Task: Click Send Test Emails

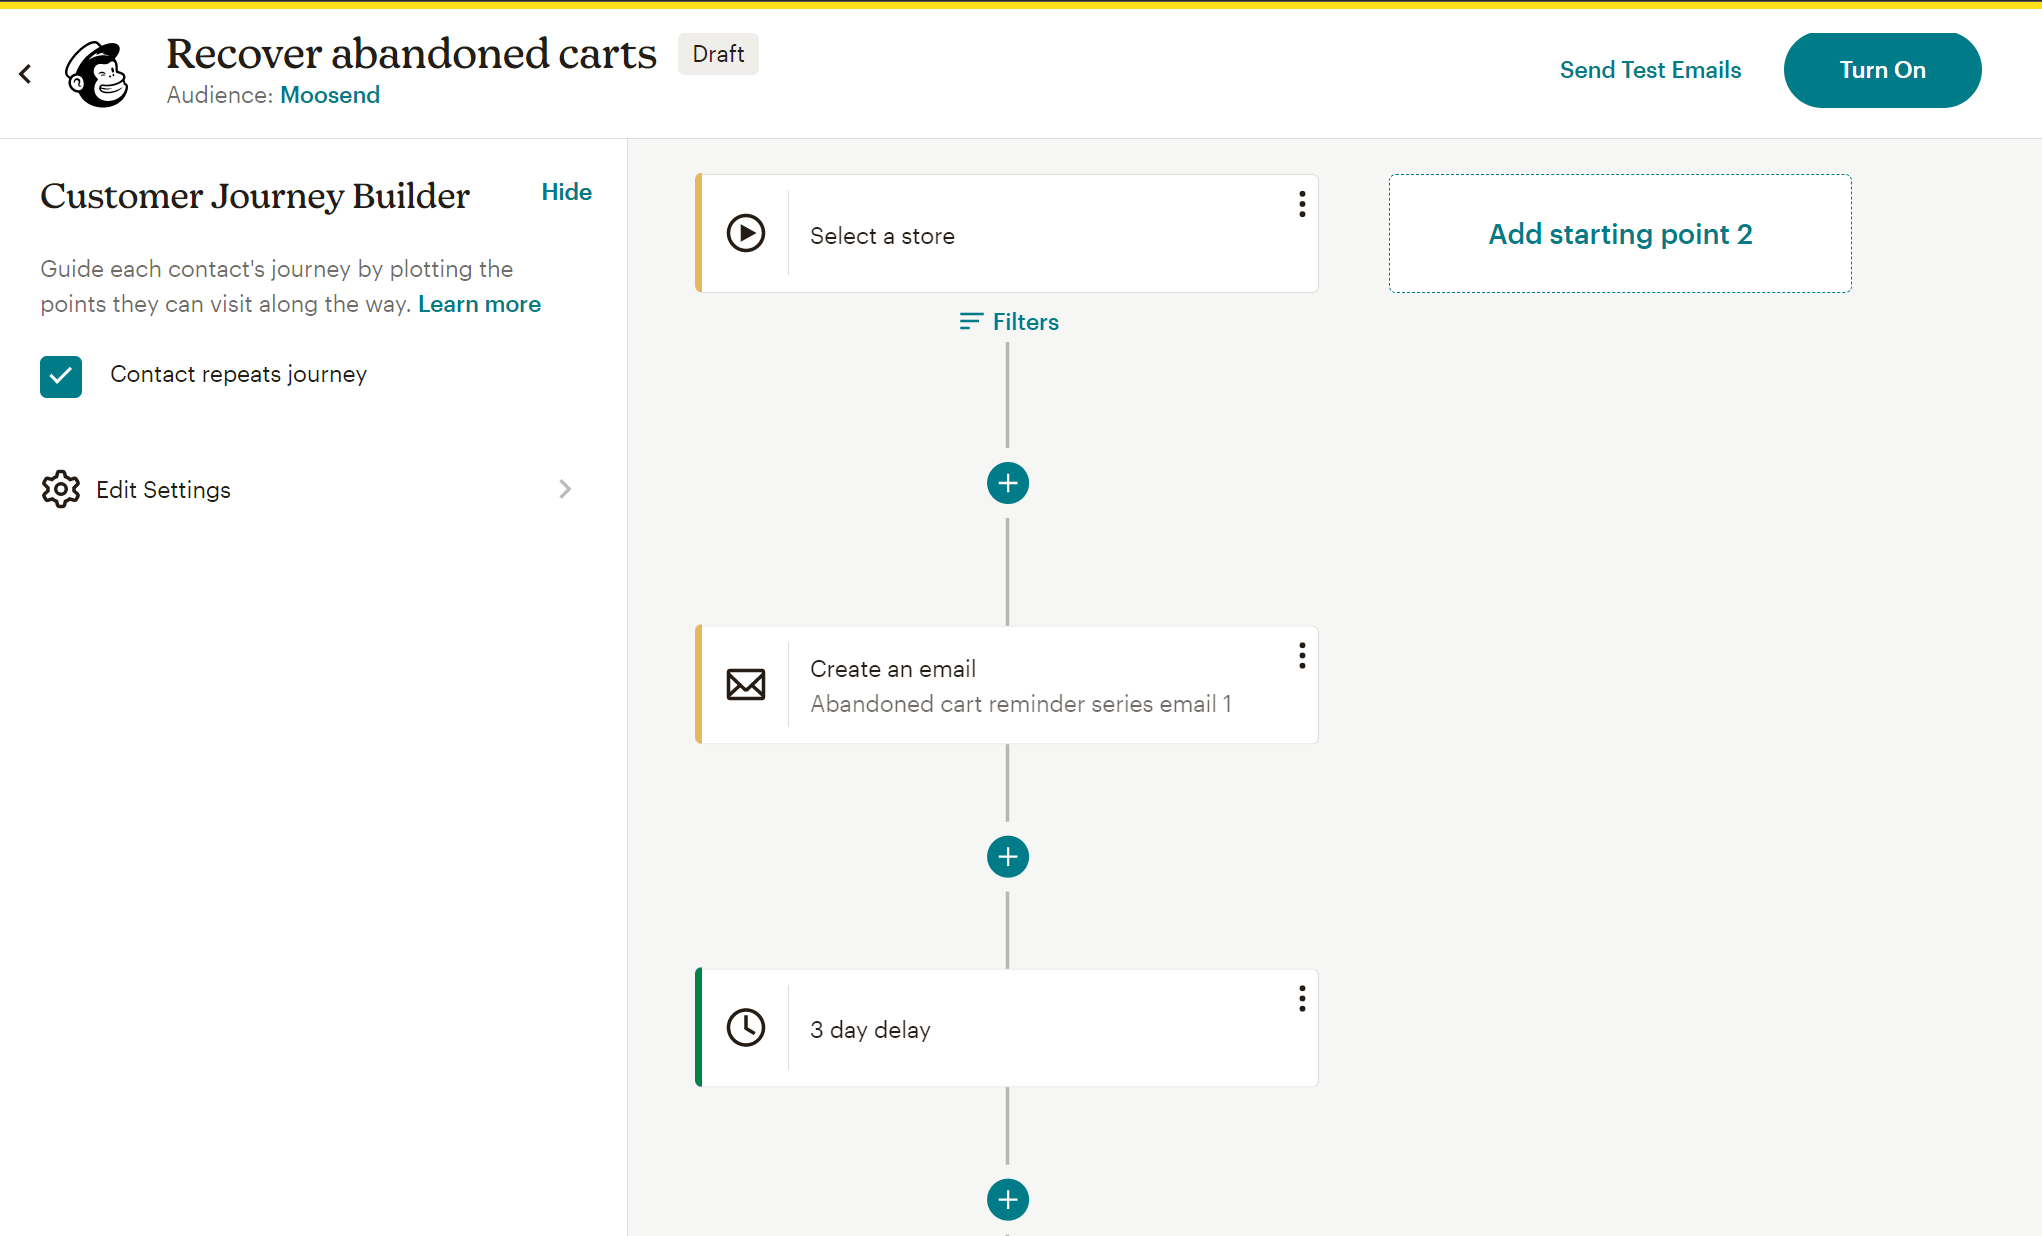Action: [1650, 70]
